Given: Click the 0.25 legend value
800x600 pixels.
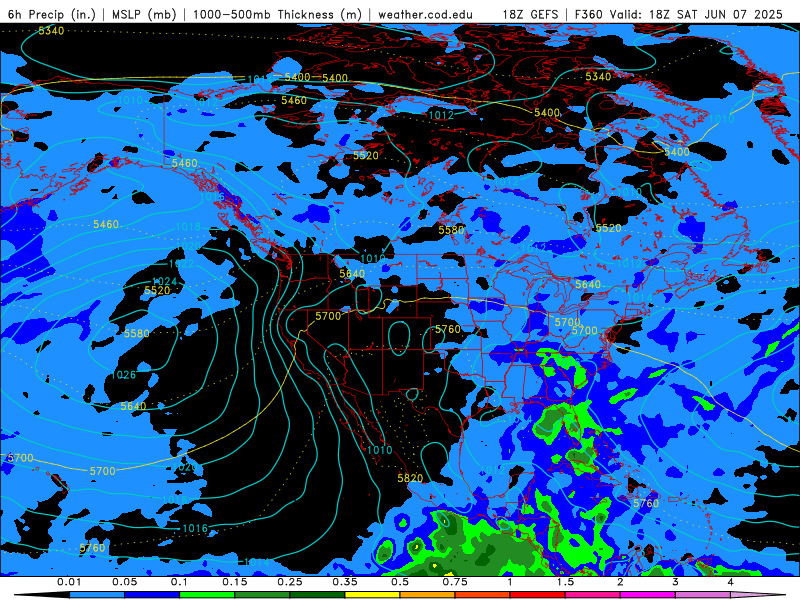Looking at the screenshot, I should 290,582.
